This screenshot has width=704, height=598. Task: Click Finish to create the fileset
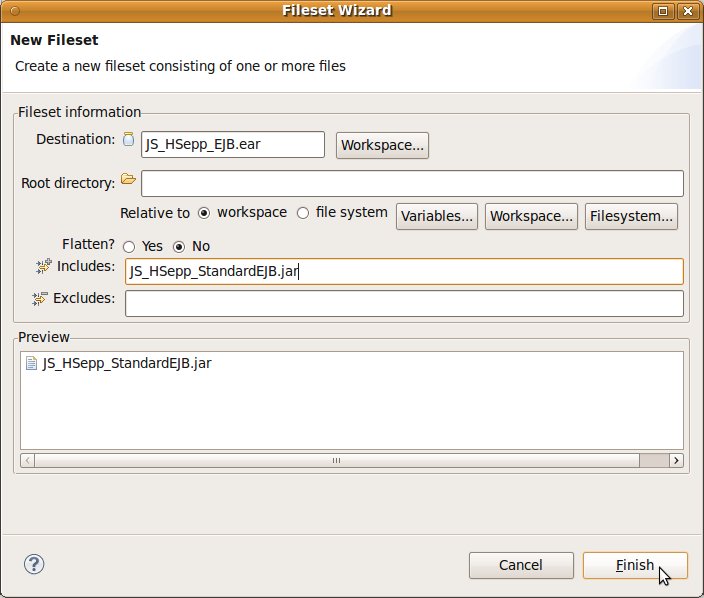click(635, 565)
